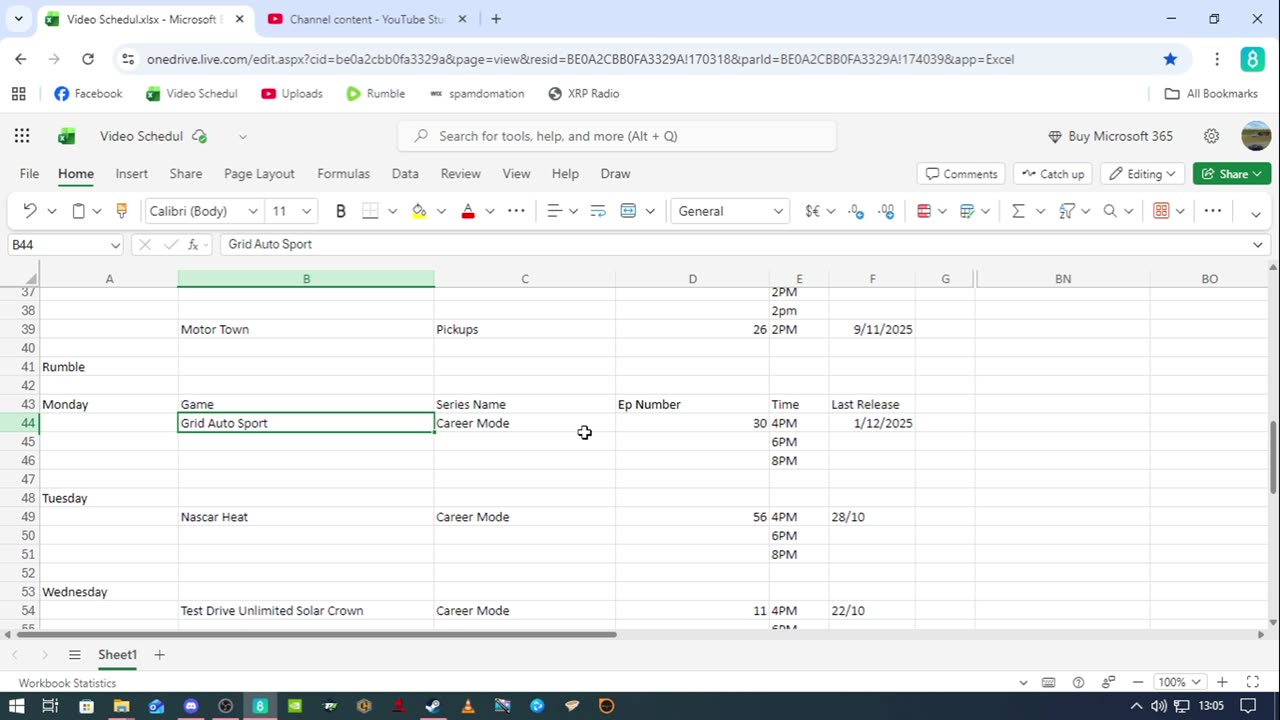This screenshot has width=1280, height=720.
Task: Expand the formula bar
Action: point(1258,245)
